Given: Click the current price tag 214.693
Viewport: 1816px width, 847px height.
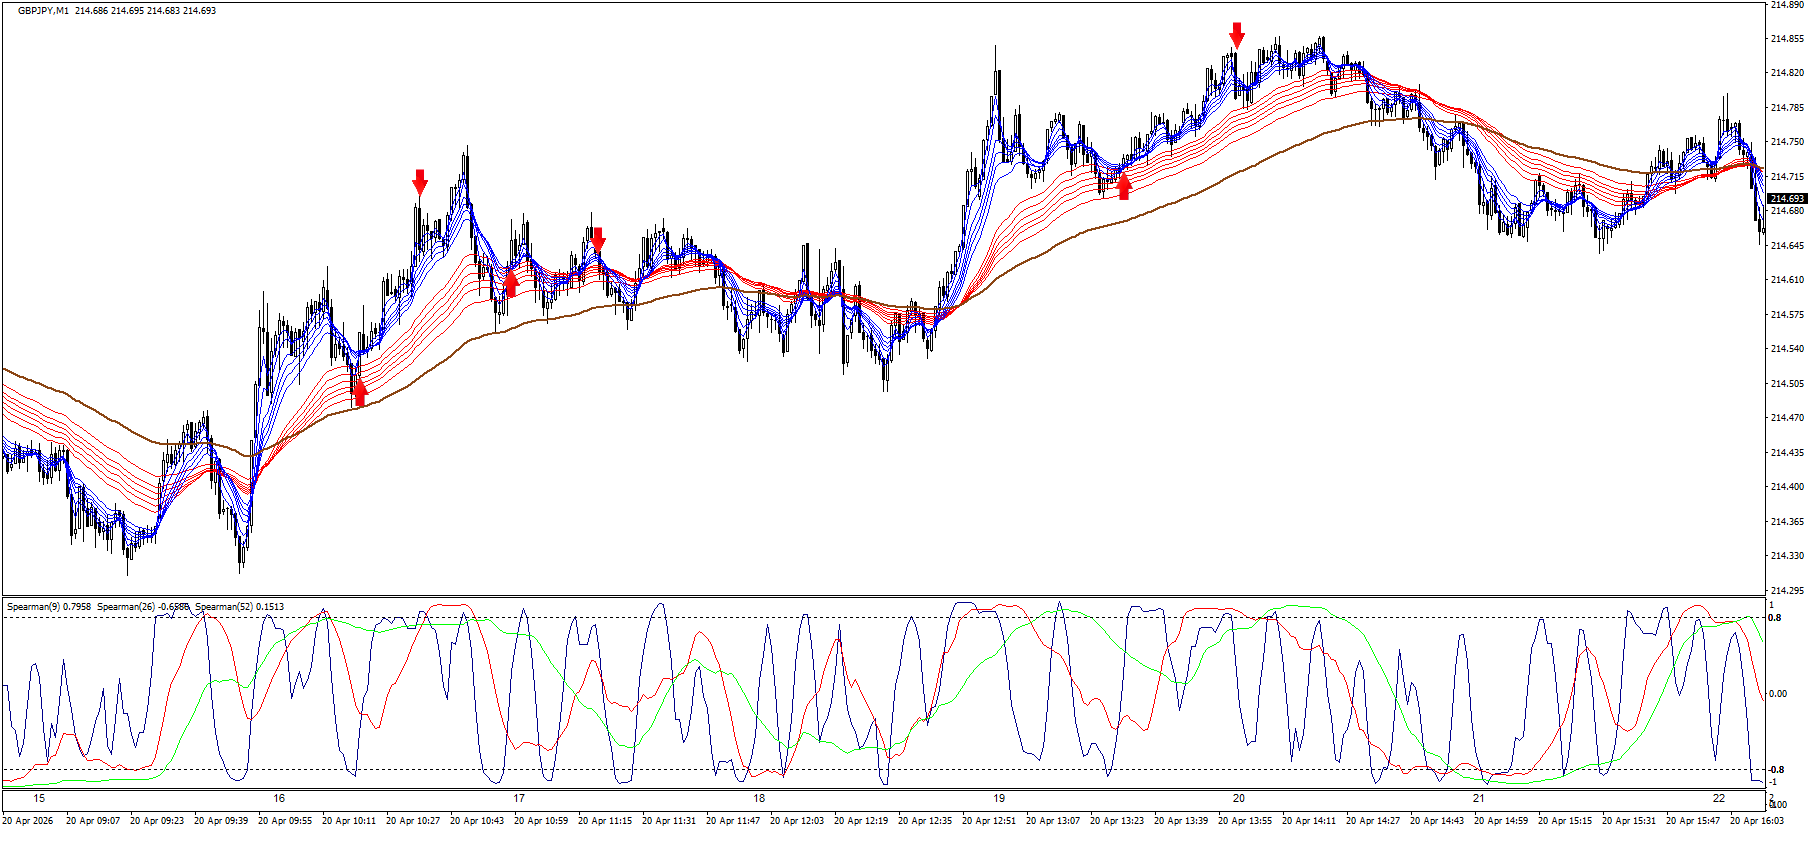Looking at the screenshot, I should coord(1786,199).
